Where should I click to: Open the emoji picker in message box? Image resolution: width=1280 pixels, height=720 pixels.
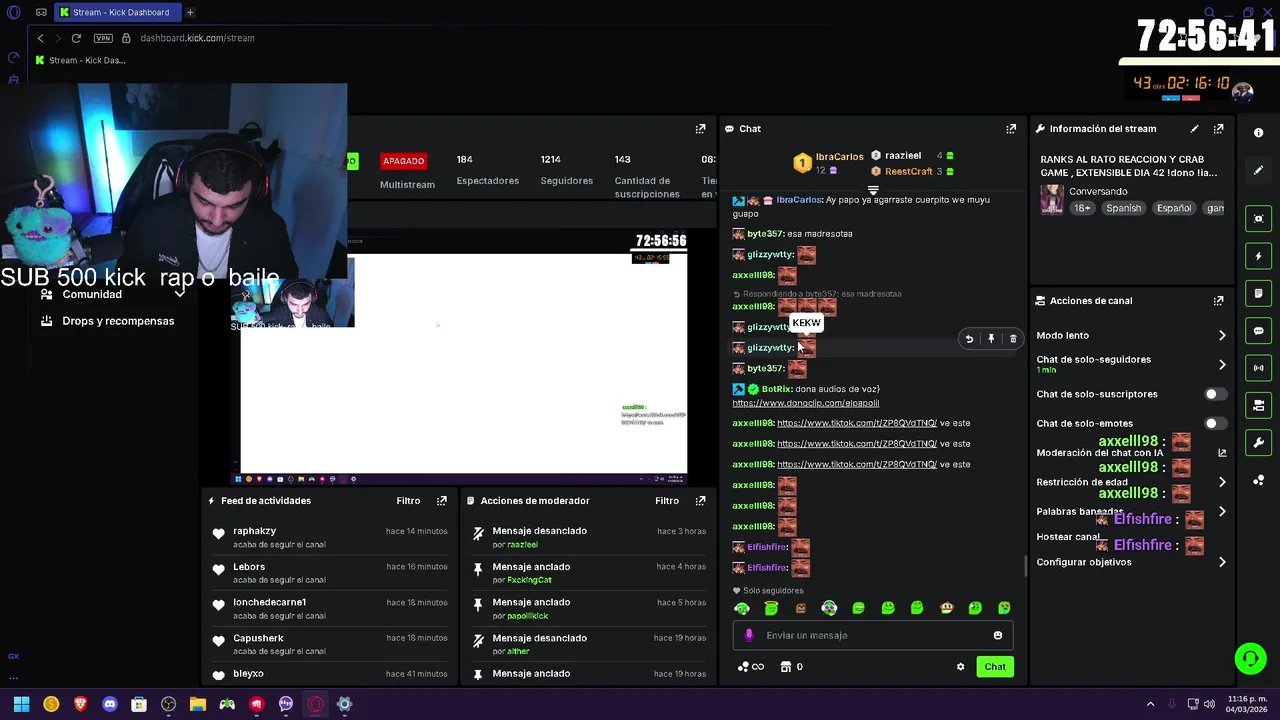coord(997,636)
